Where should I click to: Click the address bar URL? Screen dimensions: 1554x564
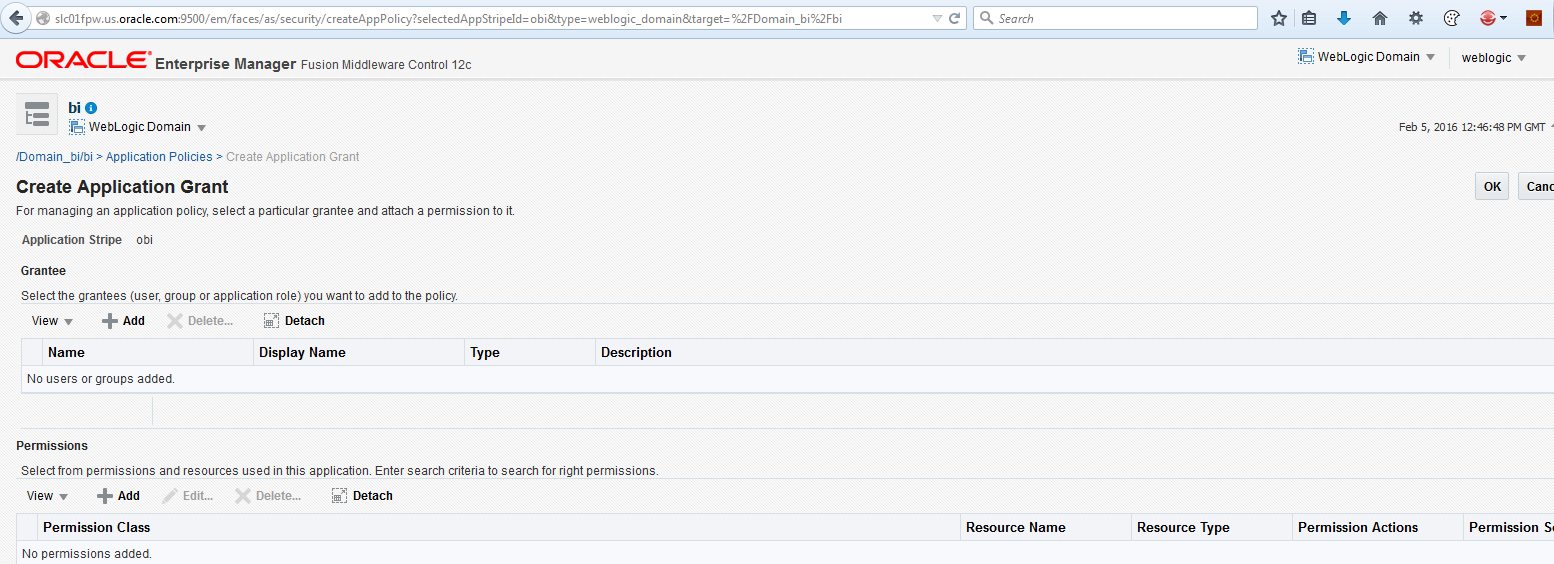pos(448,18)
